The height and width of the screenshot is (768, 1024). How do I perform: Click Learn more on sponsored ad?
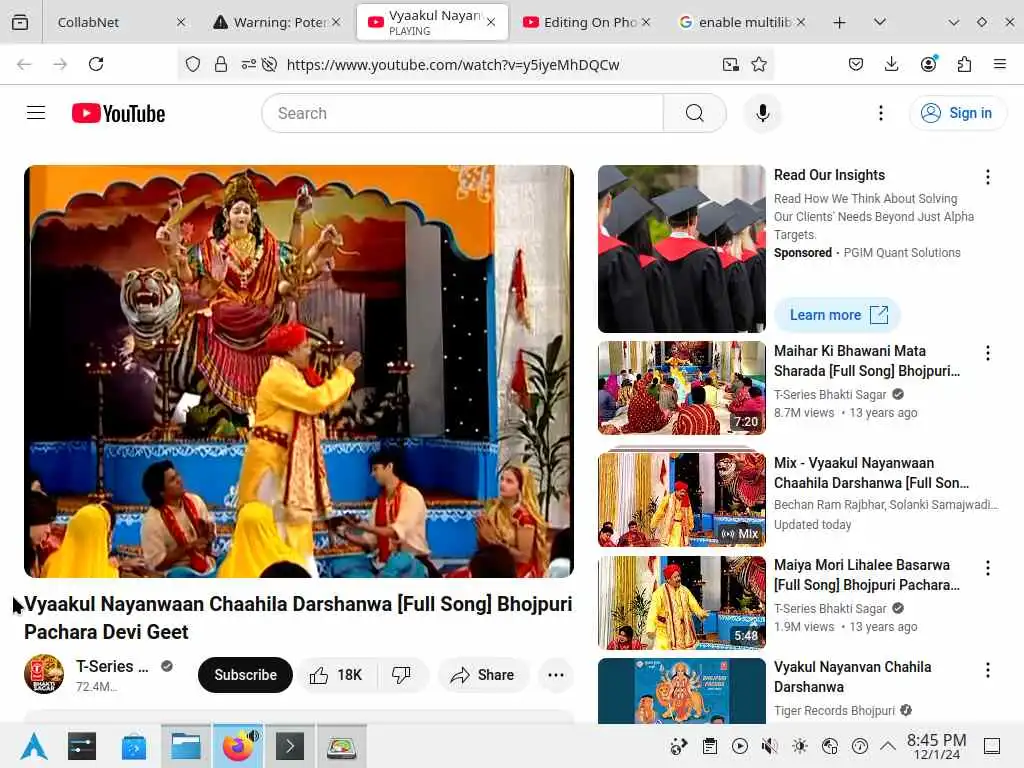(x=838, y=315)
